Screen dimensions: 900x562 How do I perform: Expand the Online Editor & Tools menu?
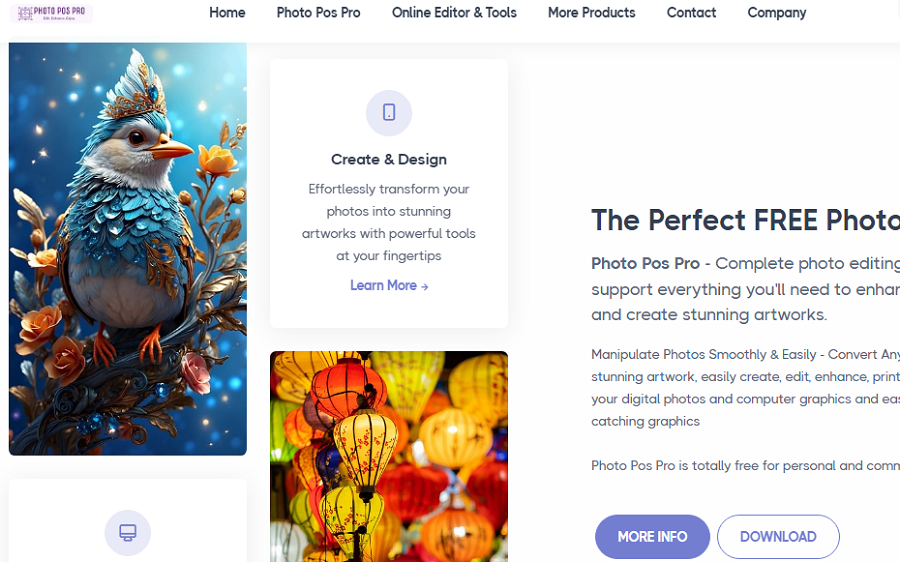click(x=454, y=13)
